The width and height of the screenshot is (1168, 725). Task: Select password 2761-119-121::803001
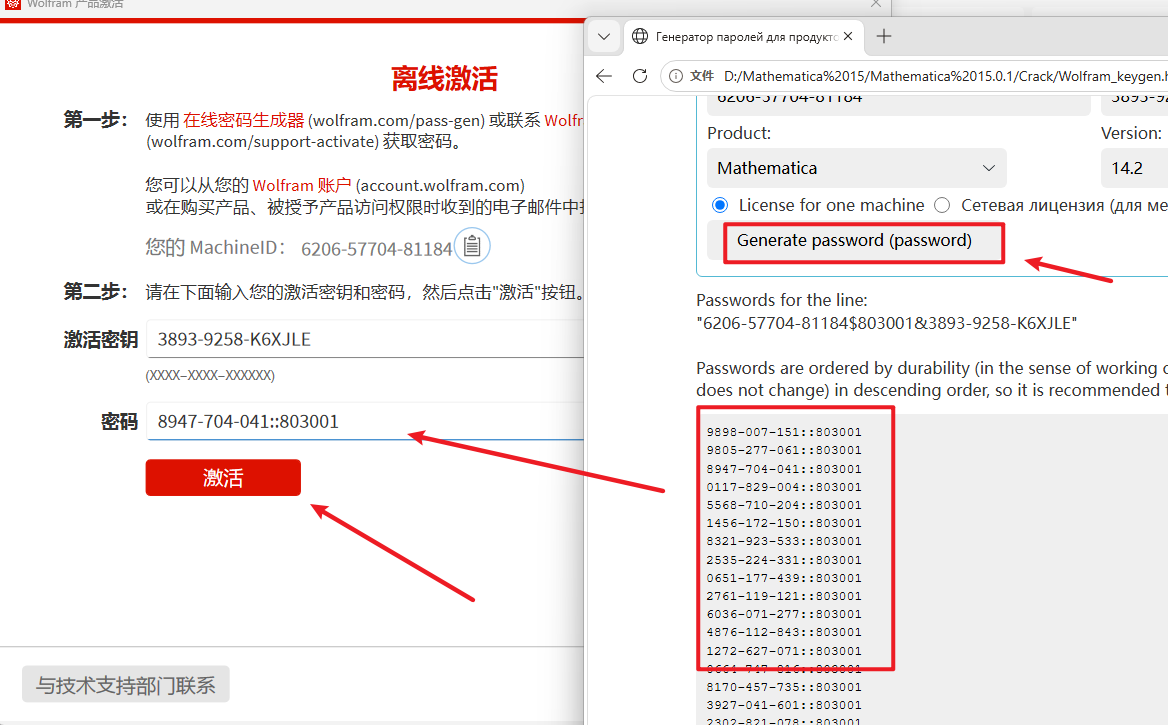click(x=784, y=596)
